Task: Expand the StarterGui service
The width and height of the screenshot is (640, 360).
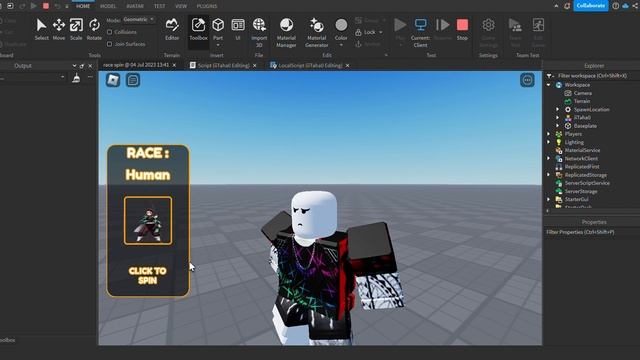Action: tap(549, 199)
